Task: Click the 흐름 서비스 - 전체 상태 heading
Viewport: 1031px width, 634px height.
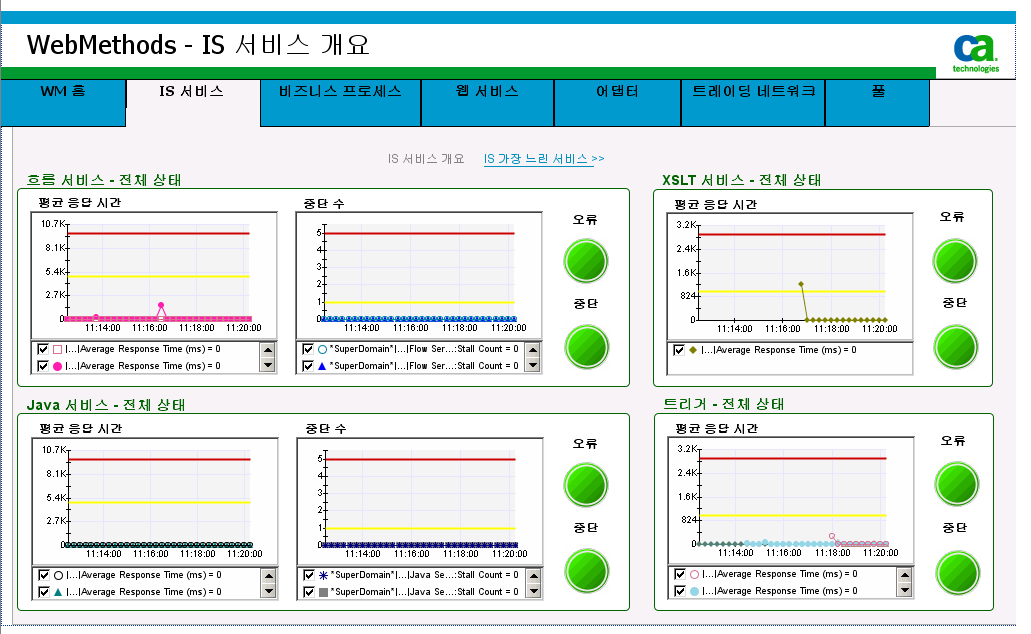Action: tap(103, 180)
